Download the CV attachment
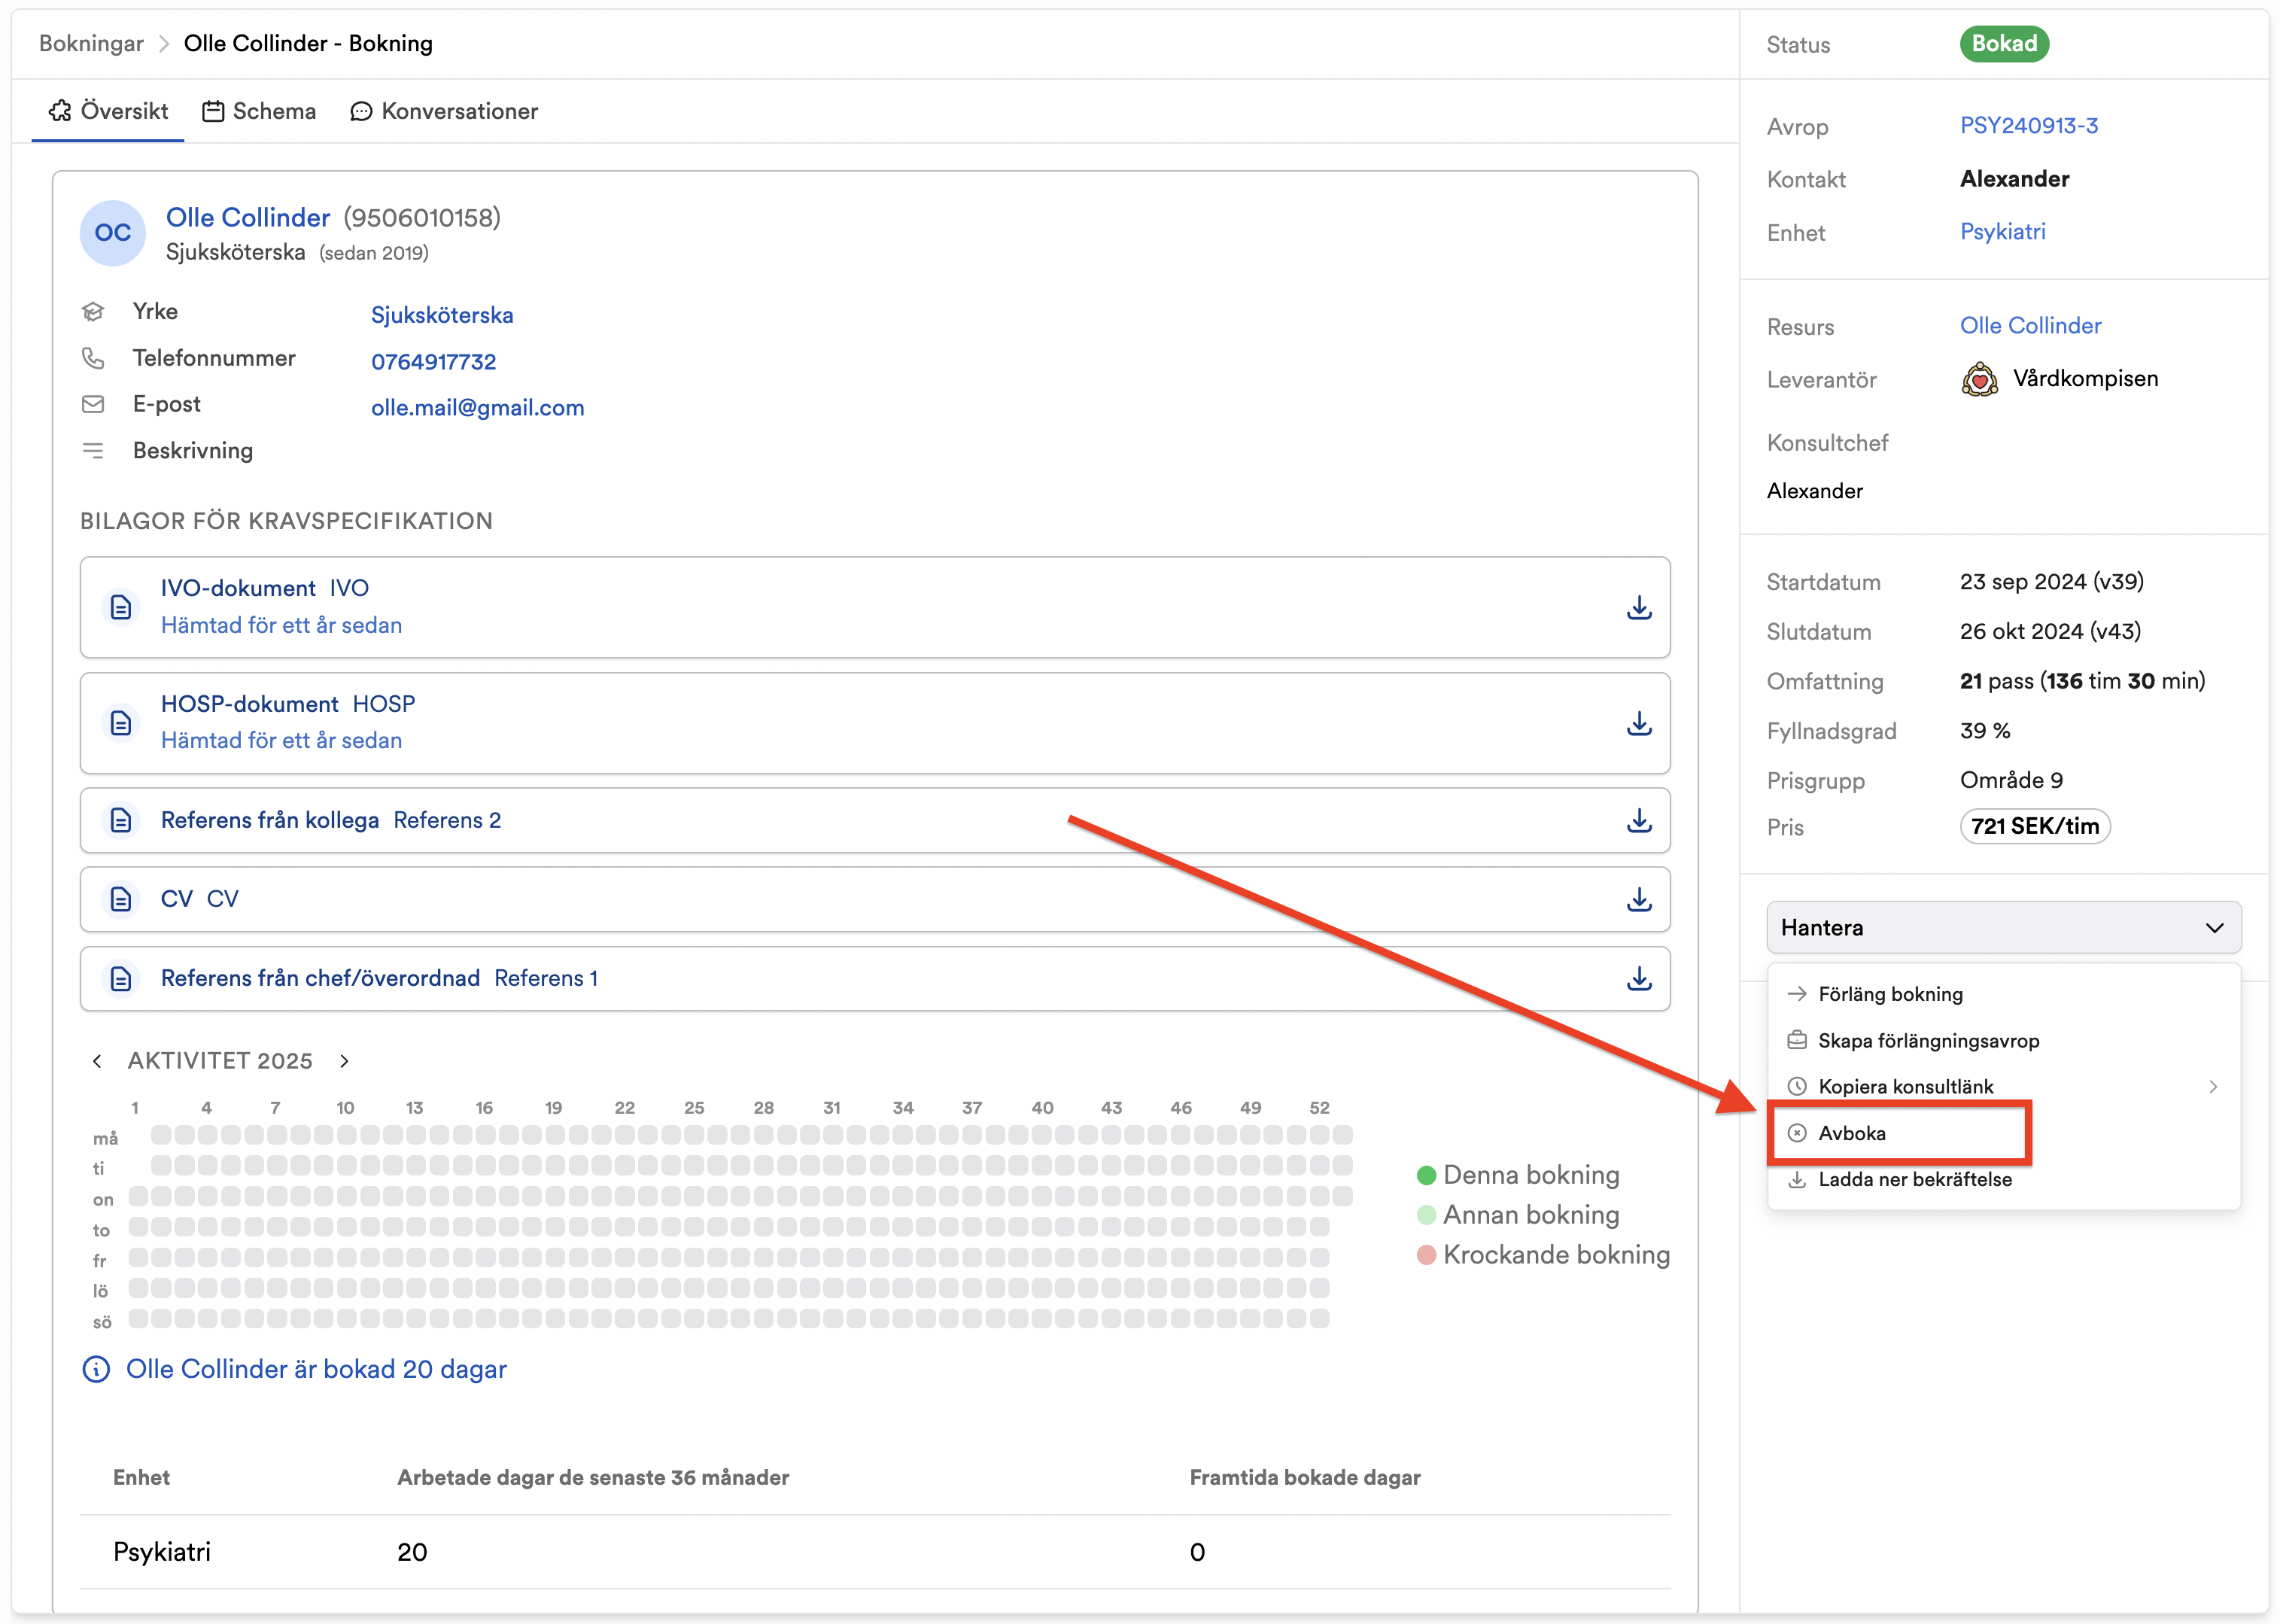This screenshot has width=2280, height=1624. 1638,899
